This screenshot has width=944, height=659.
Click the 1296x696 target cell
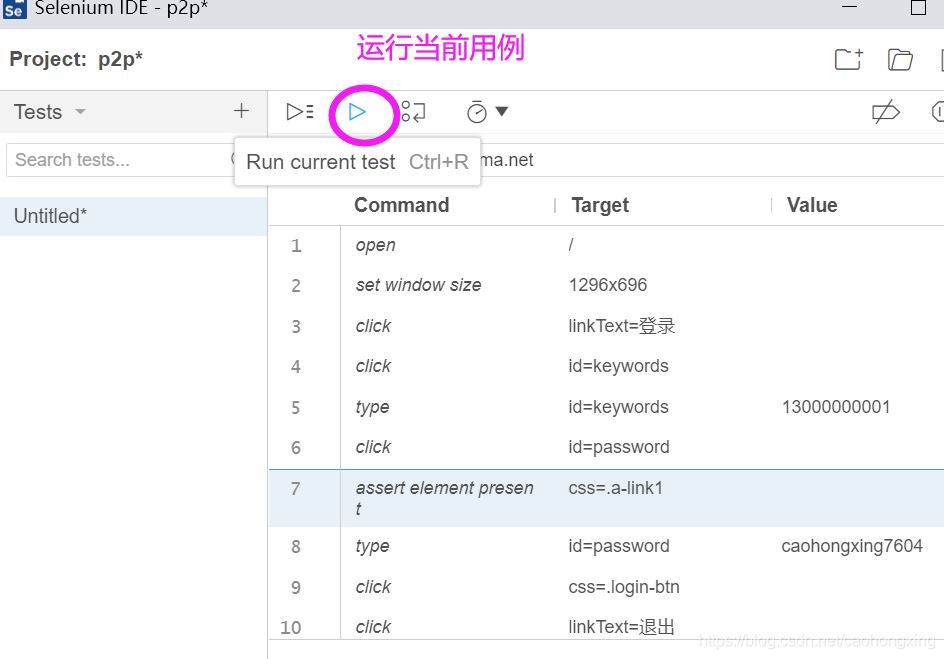tap(607, 285)
